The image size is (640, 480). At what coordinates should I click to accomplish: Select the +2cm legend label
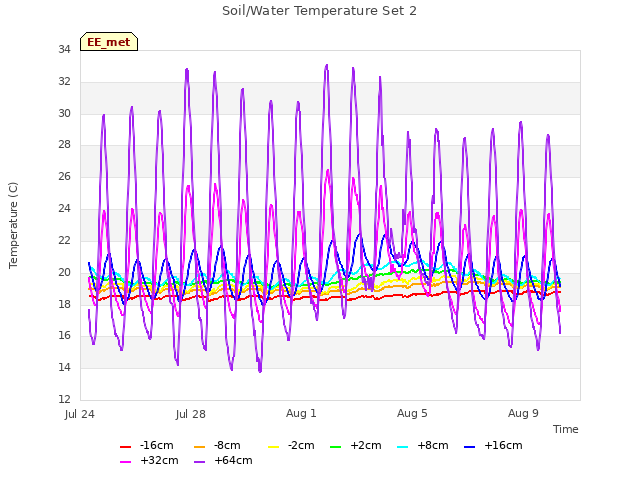[x=366, y=445]
